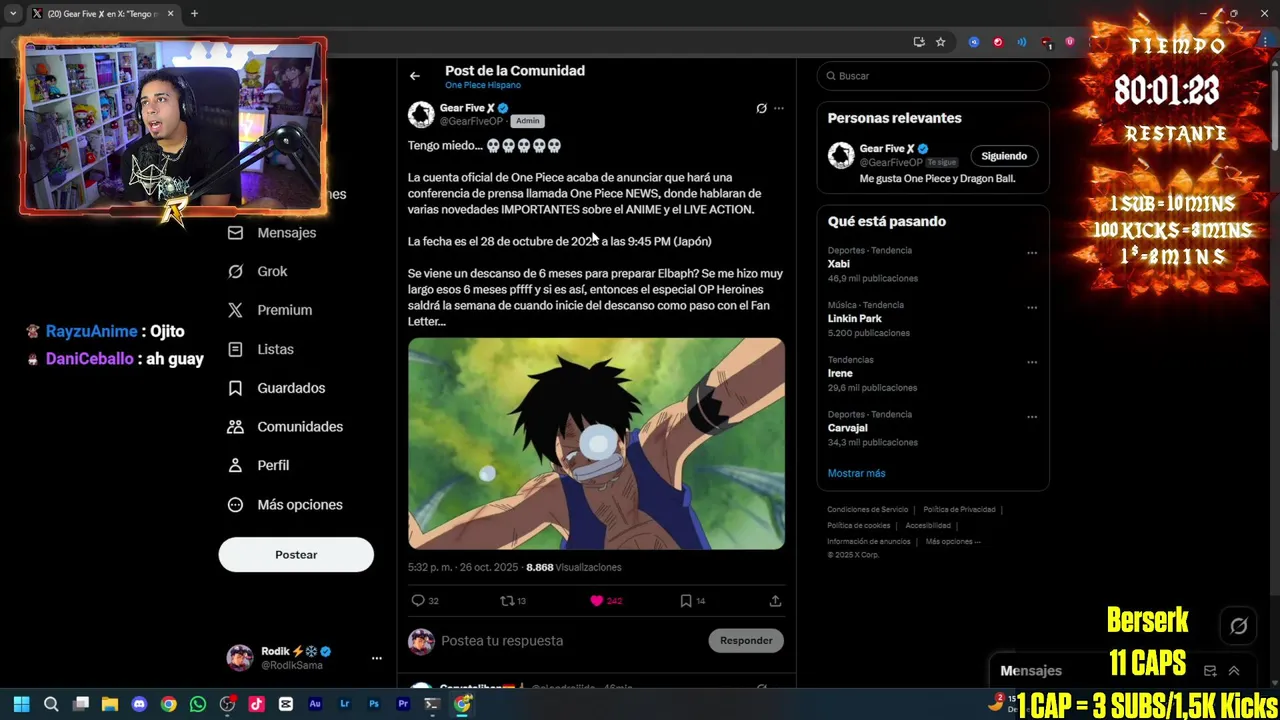Open Gear Five avatar on the post
The image size is (1280, 720).
click(421, 114)
